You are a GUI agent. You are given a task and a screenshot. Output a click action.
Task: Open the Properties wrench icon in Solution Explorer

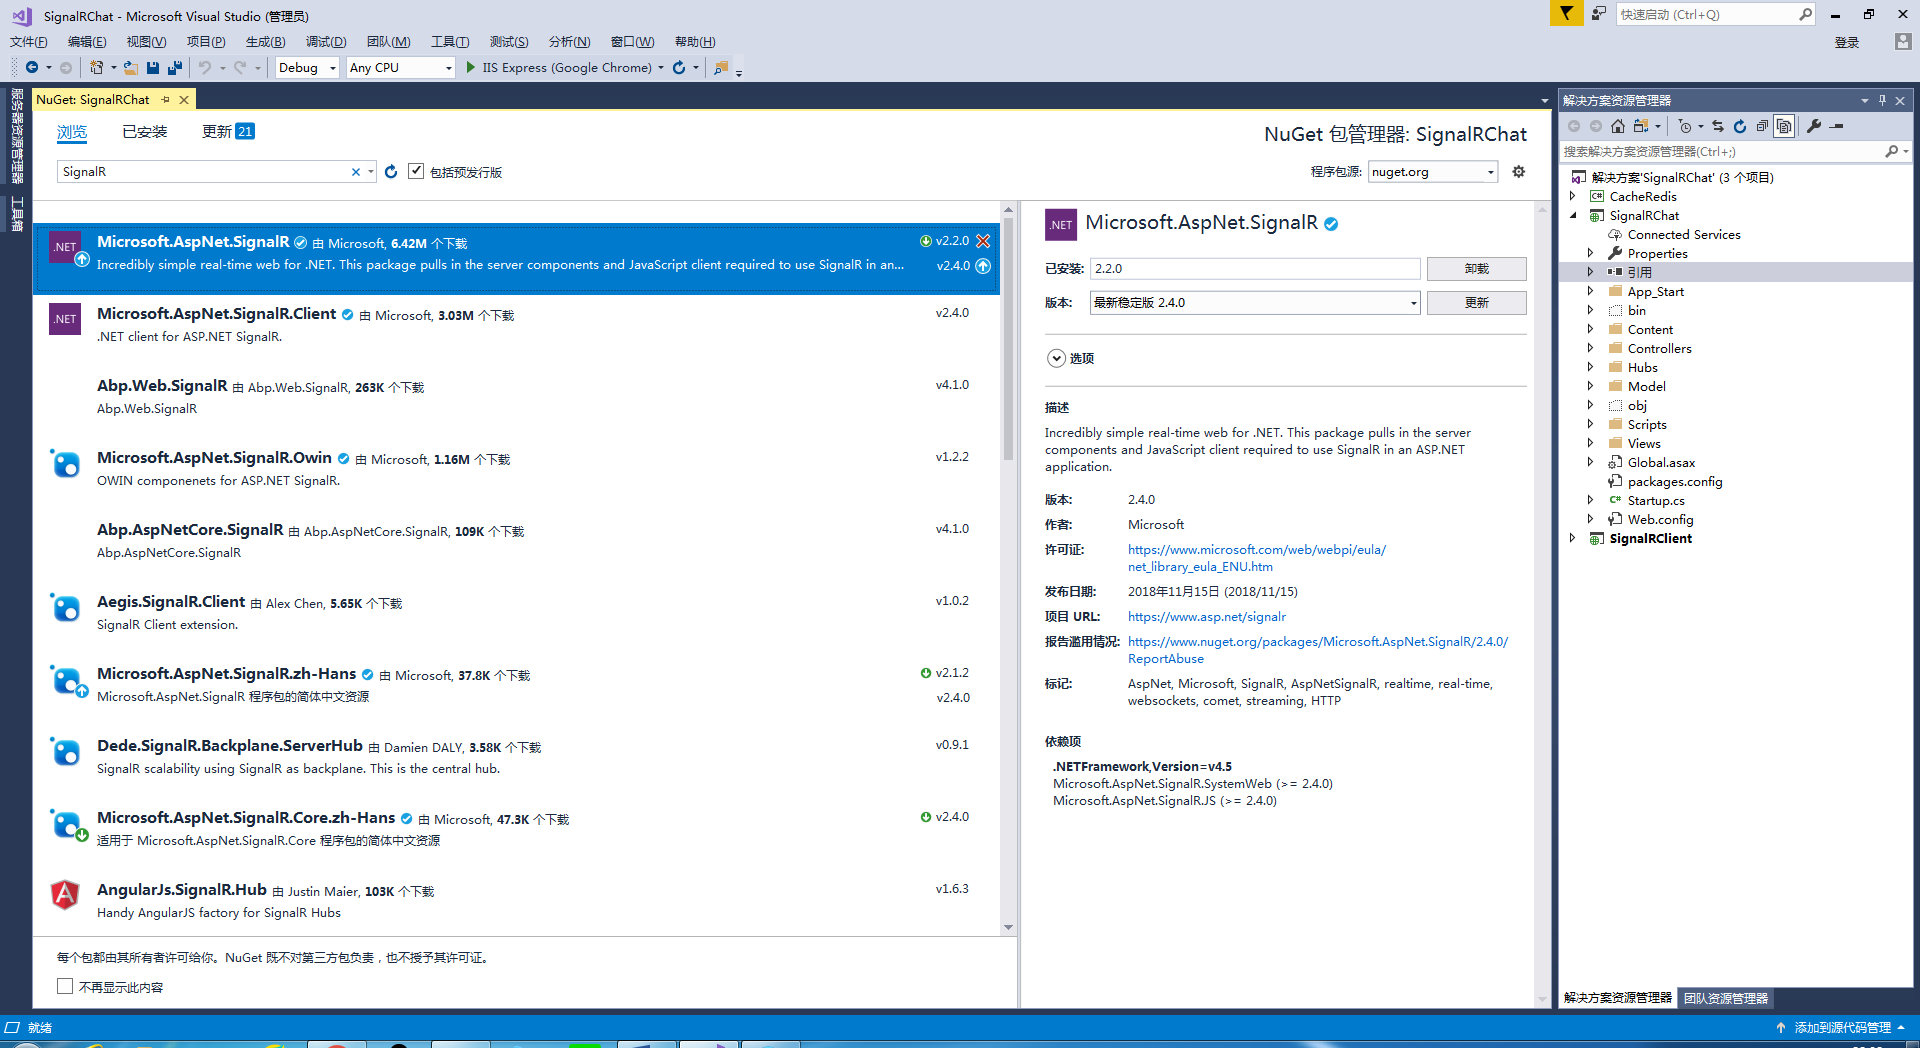click(1814, 126)
